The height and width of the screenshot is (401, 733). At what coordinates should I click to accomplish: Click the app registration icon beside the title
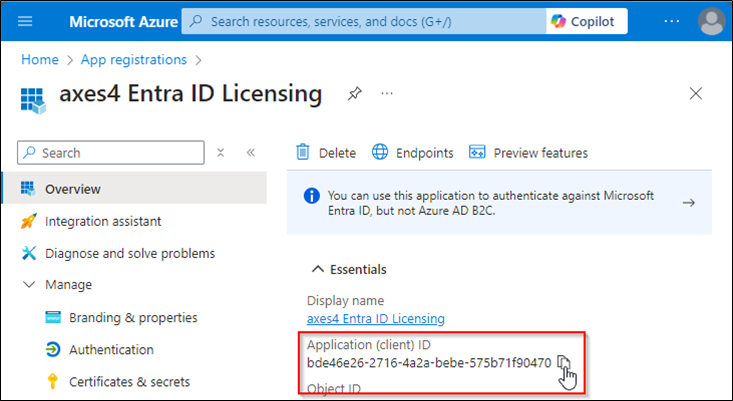pyautogui.click(x=33, y=100)
